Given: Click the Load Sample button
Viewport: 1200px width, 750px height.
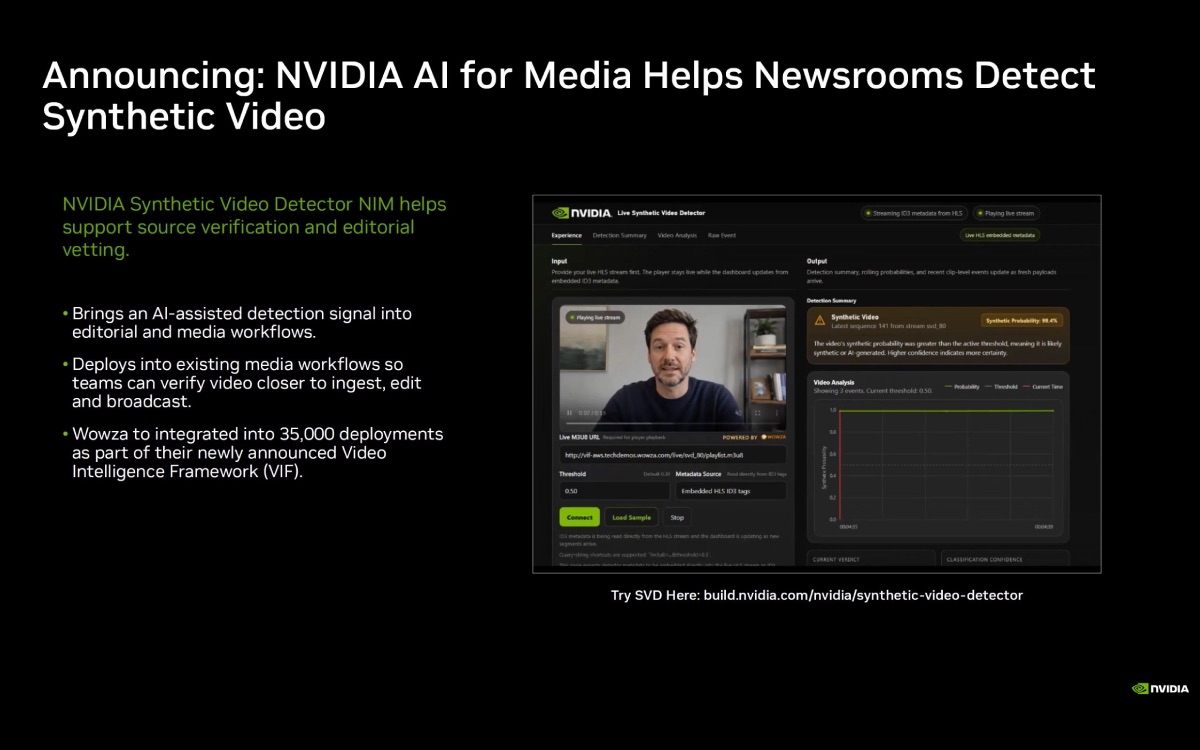Looking at the screenshot, I should click(631, 517).
